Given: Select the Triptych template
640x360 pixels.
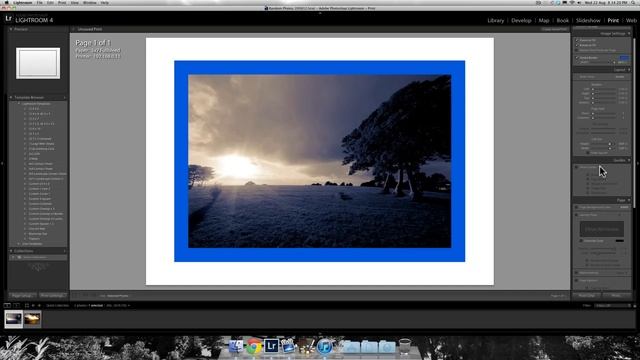Looking at the screenshot, I should 34,239.
